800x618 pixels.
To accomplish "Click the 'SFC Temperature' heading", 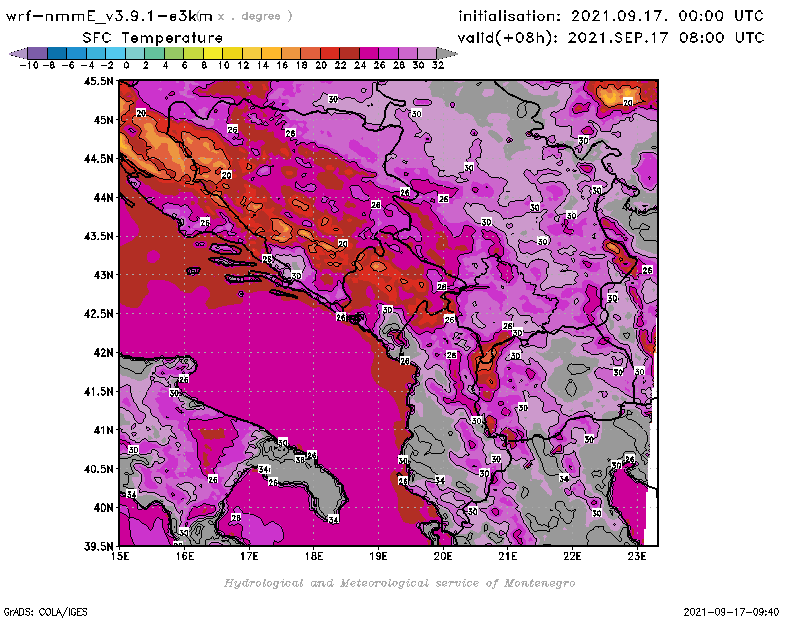I will pos(153,38).
